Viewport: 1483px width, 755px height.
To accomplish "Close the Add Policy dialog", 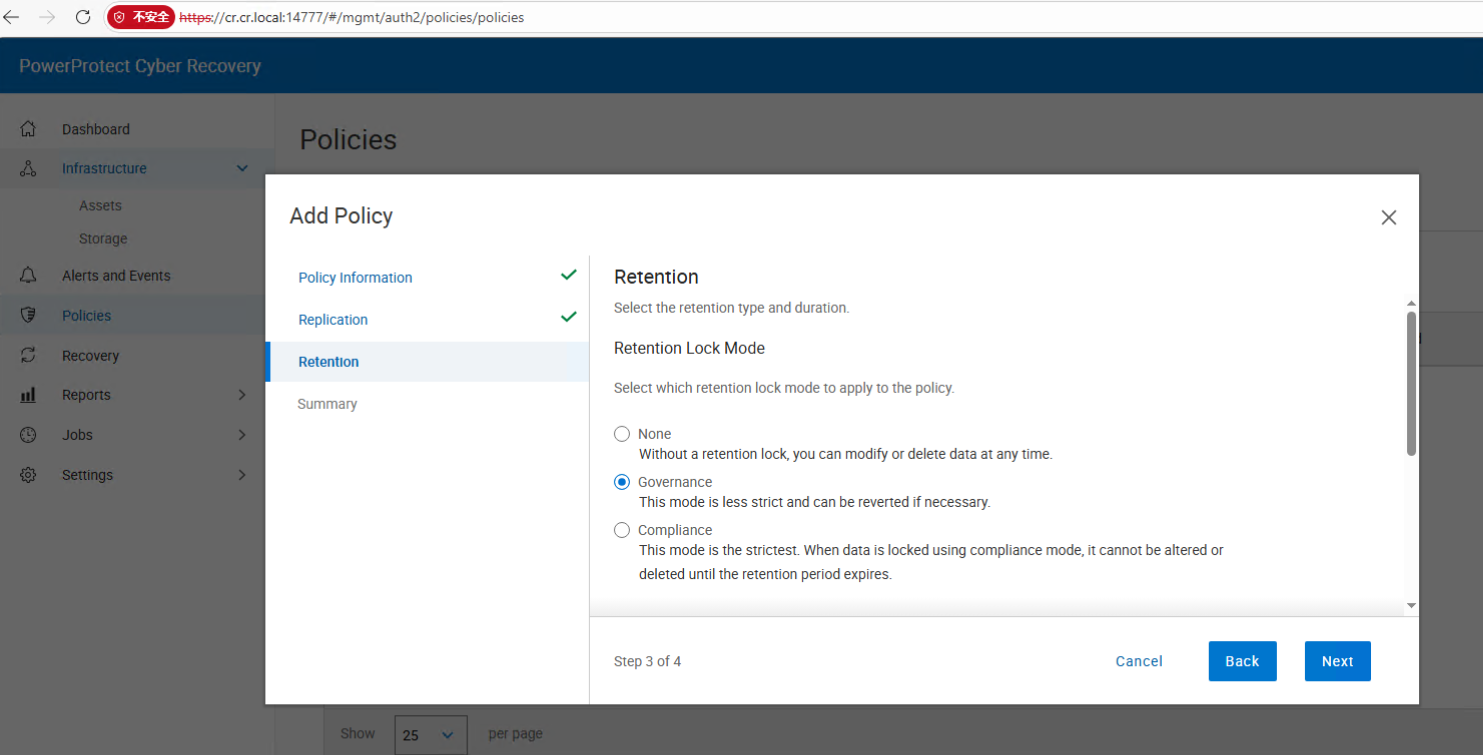I will (1388, 217).
